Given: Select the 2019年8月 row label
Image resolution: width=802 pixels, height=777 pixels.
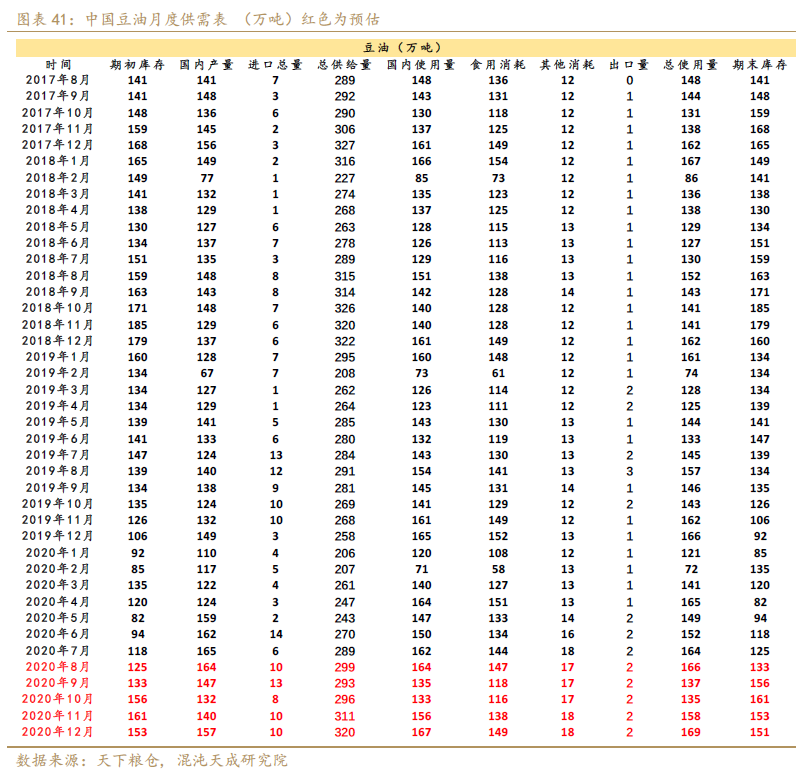Looking at the screenshot, I should pos(57,471).
